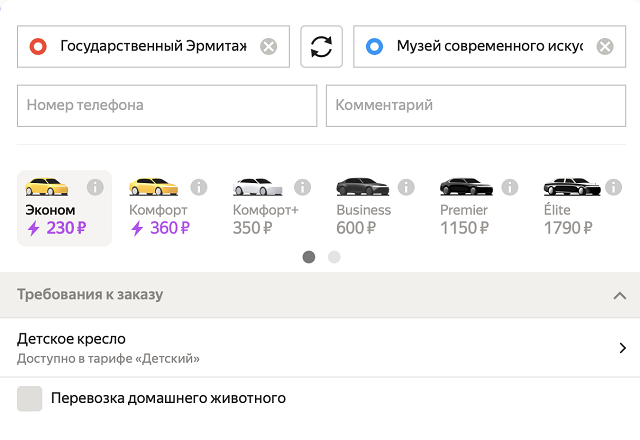Click the Перевозка домашнего животного label
The height and width of the screenshot is (440, 640).
pyautogui.click(x=168, y=398)
